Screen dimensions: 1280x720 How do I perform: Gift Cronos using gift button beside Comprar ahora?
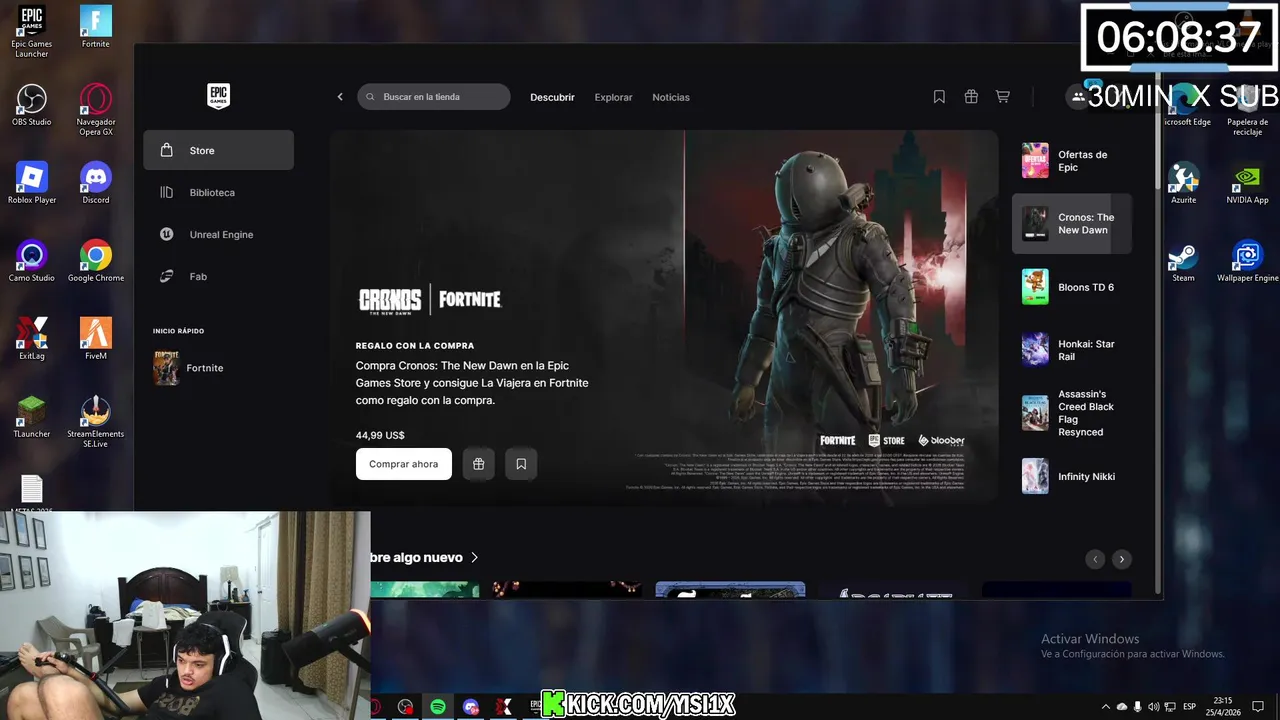tap(479, 464)
